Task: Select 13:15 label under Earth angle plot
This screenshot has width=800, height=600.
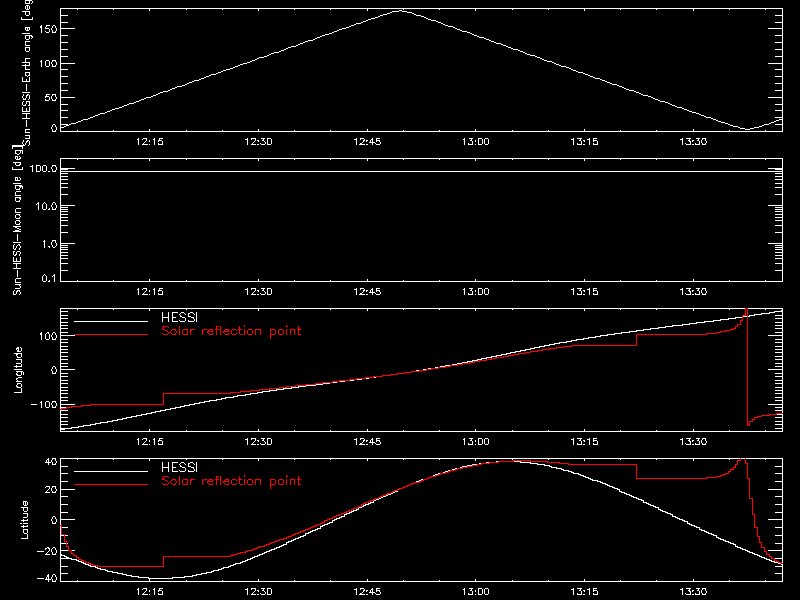Action: click(x=584, y=141)
